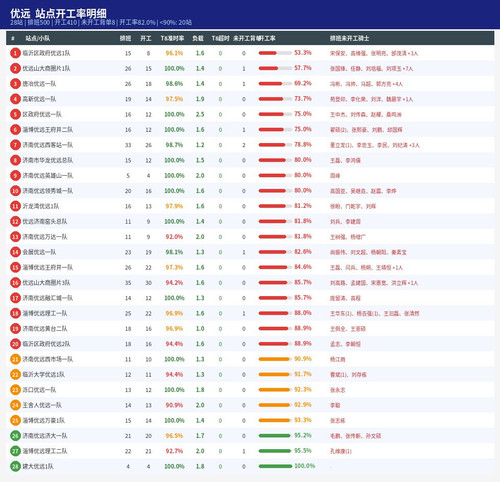The height and width of the screenshot is (482, 500).
Task: Click the 88.0% rate in row 18
Action: tap(303, 313)
